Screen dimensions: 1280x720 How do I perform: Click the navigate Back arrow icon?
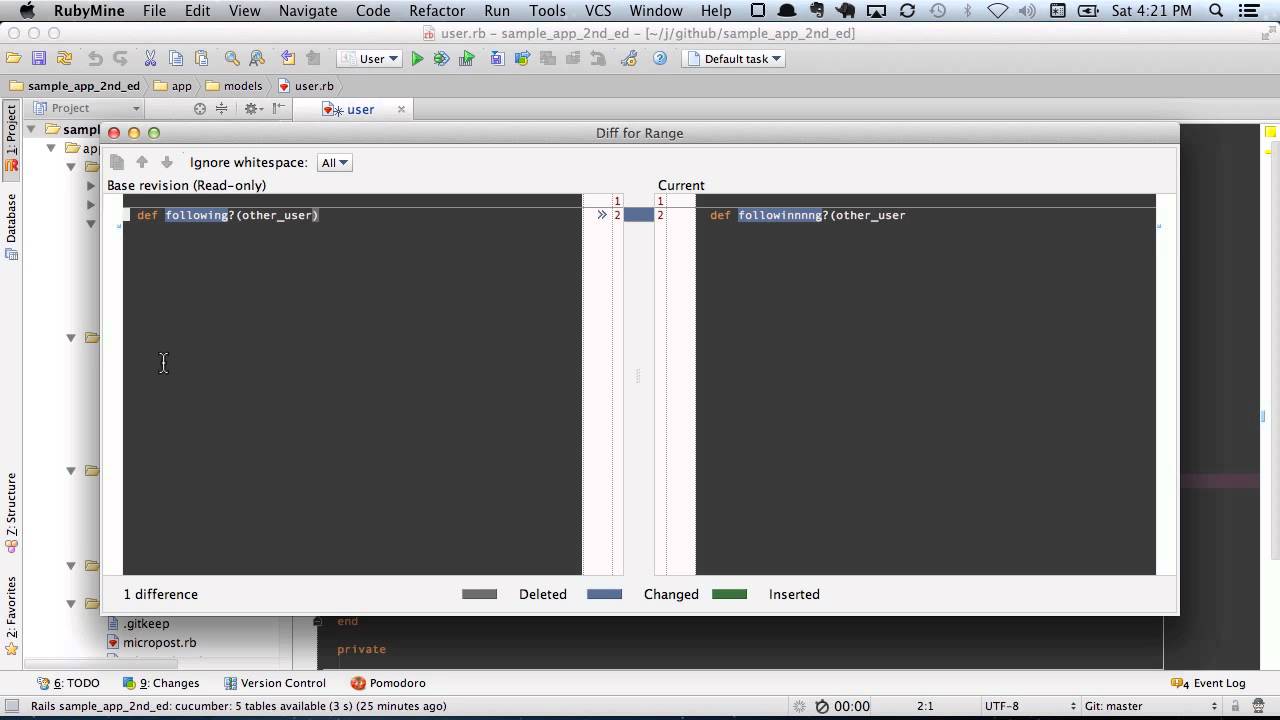tap(288, 59)
